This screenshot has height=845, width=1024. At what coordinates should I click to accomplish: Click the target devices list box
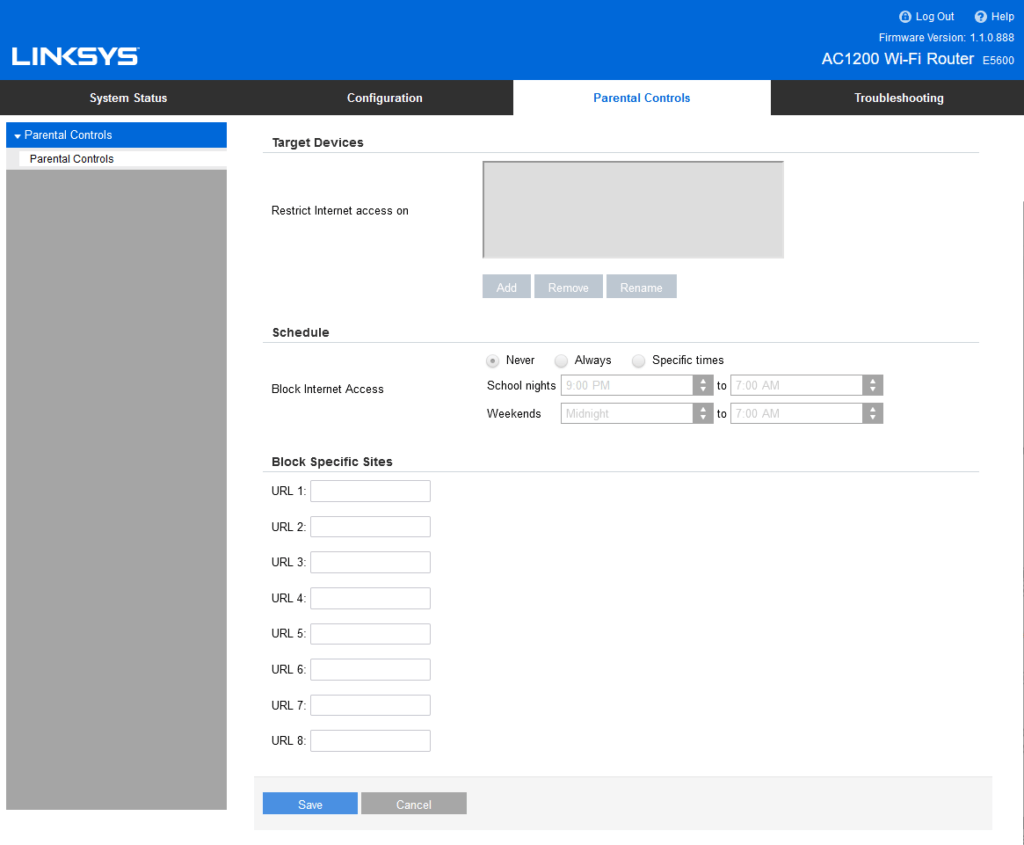(x=633, y=210)
